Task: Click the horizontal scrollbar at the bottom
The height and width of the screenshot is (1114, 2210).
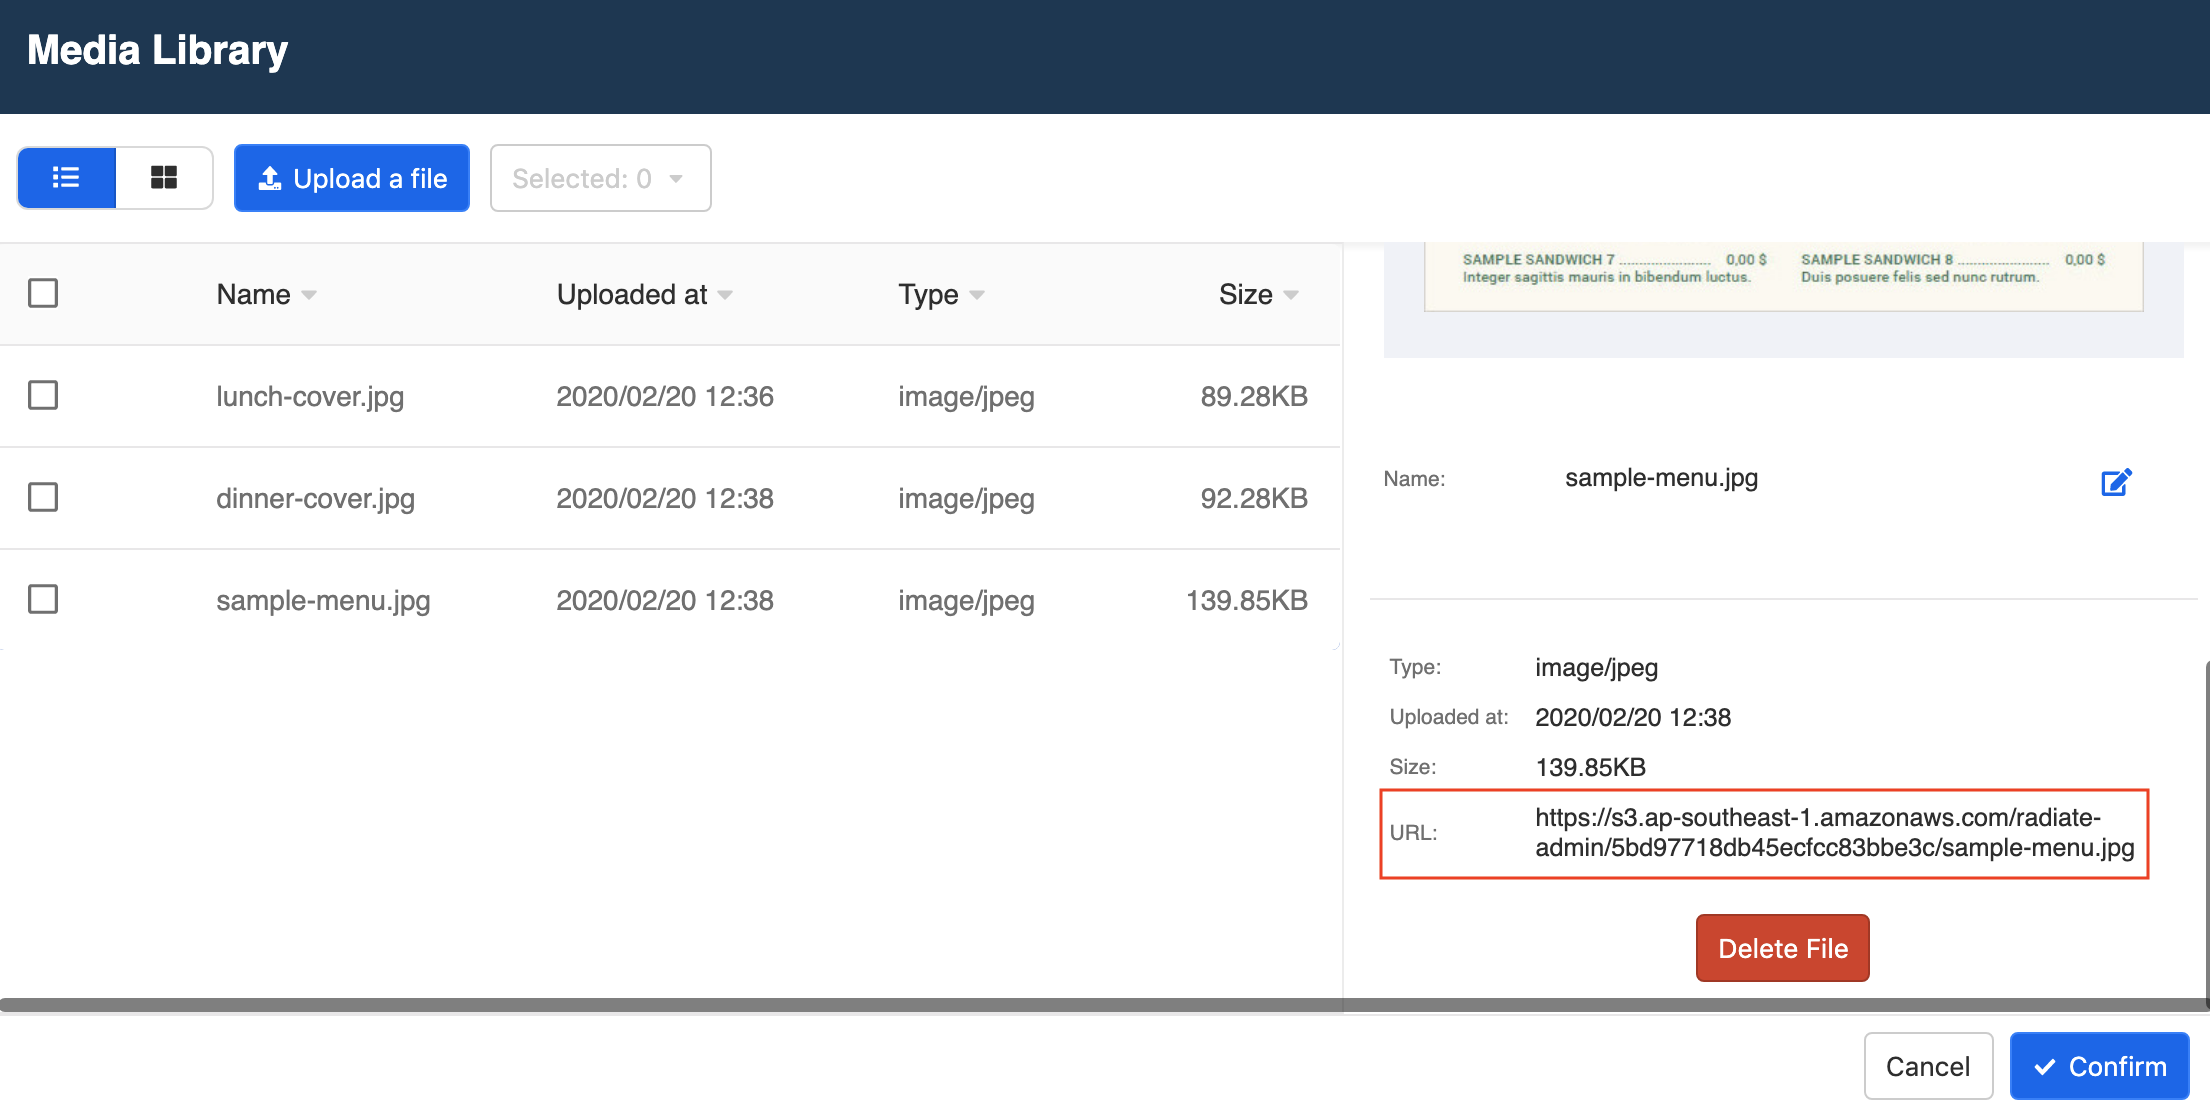Action: (x=670, y=1005)
